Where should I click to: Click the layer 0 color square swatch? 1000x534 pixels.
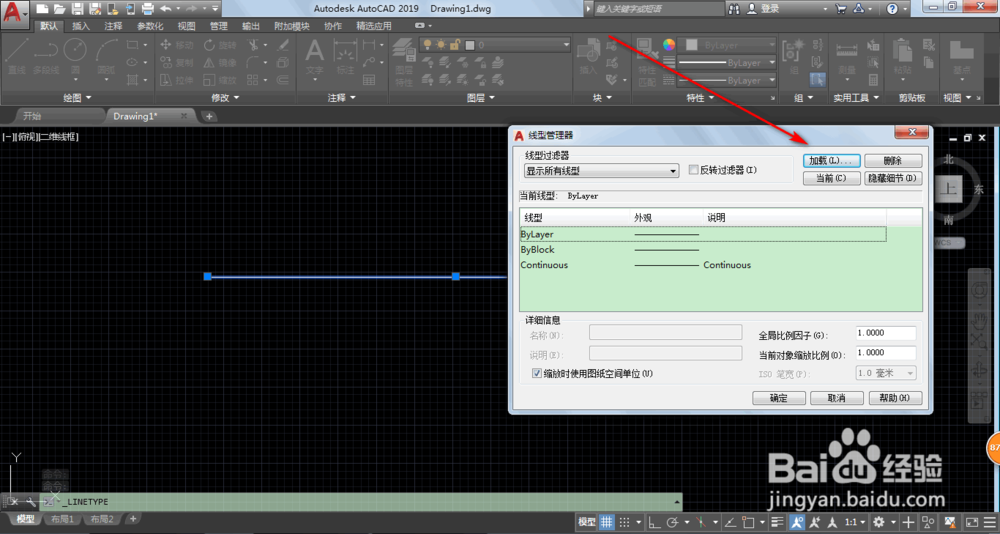[x=470, y=45]
